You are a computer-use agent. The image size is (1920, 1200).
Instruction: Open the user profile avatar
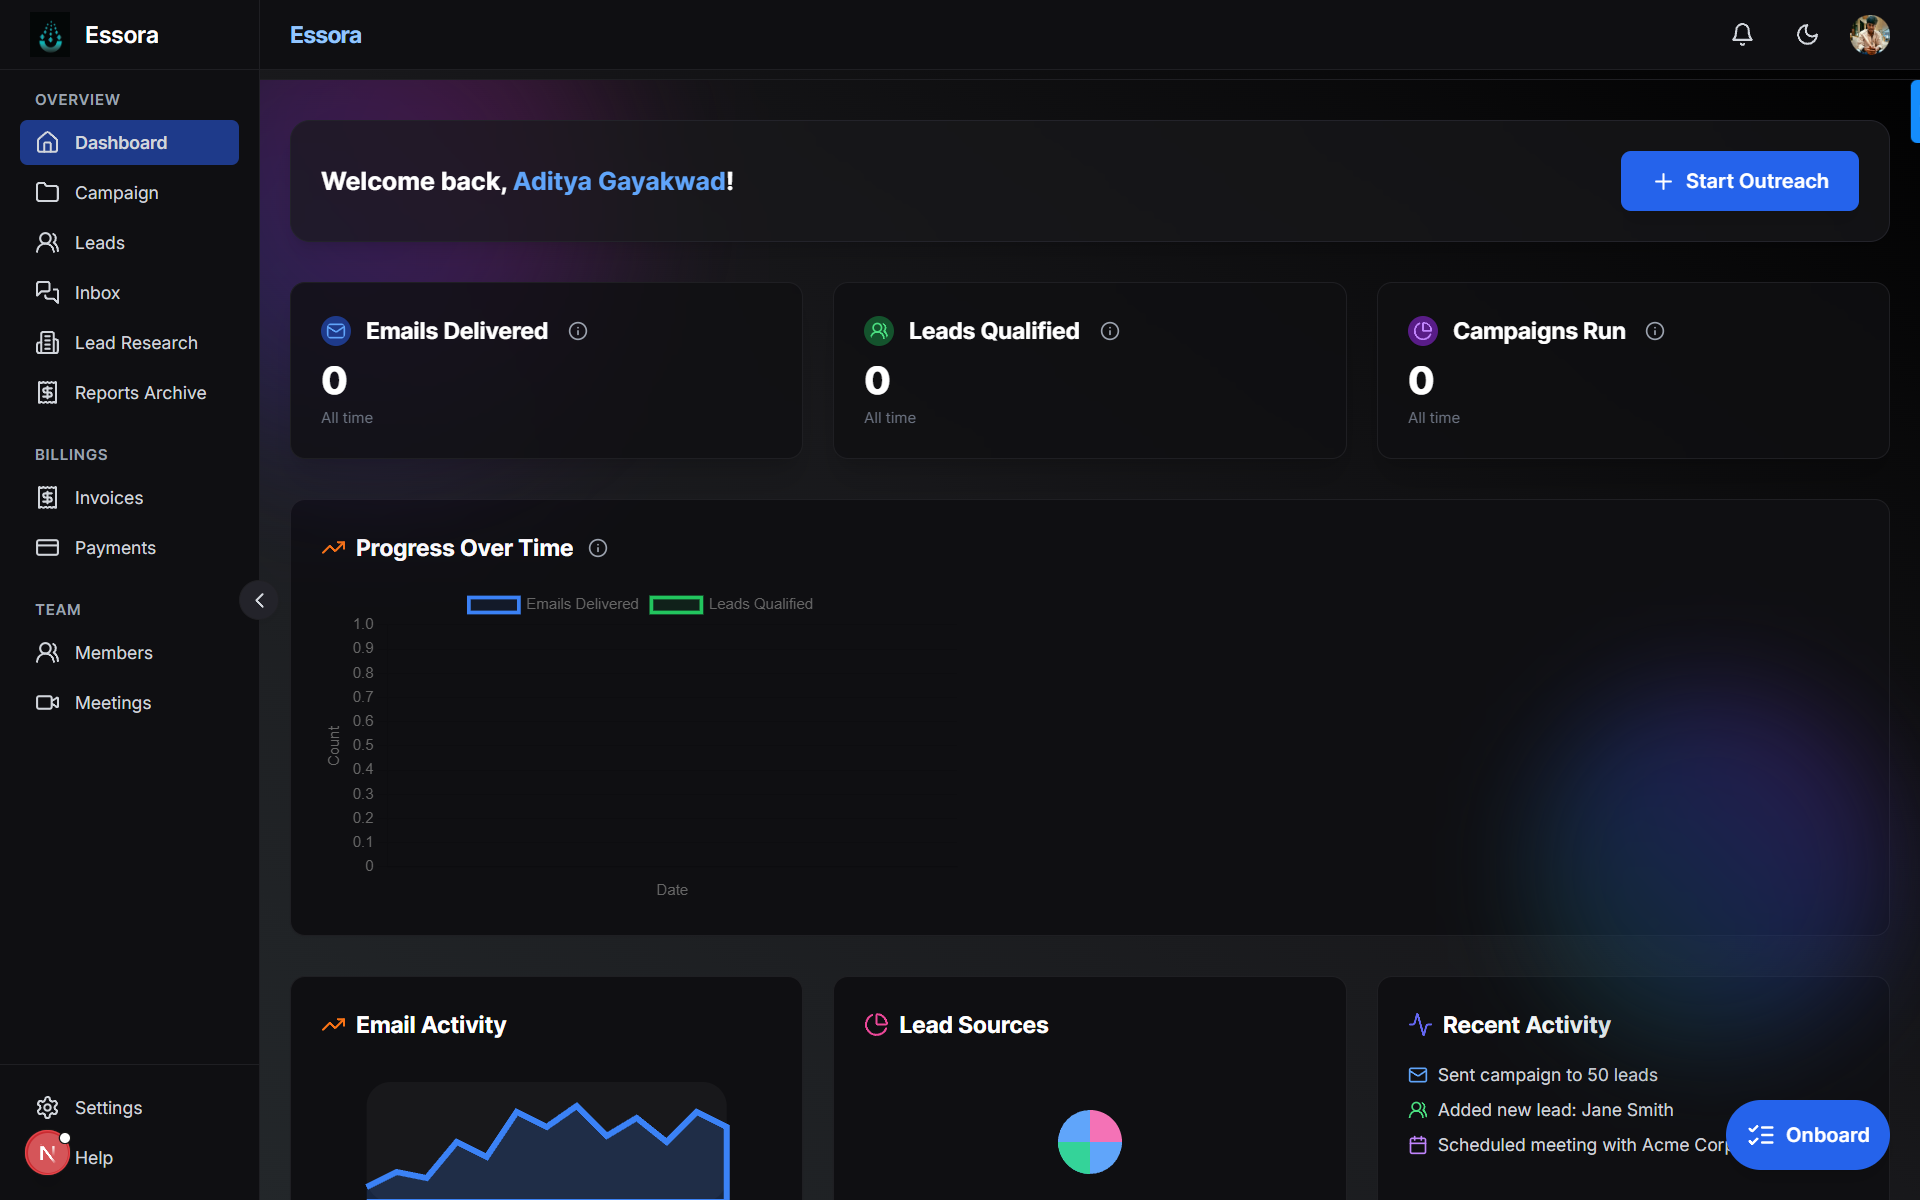1869,35
